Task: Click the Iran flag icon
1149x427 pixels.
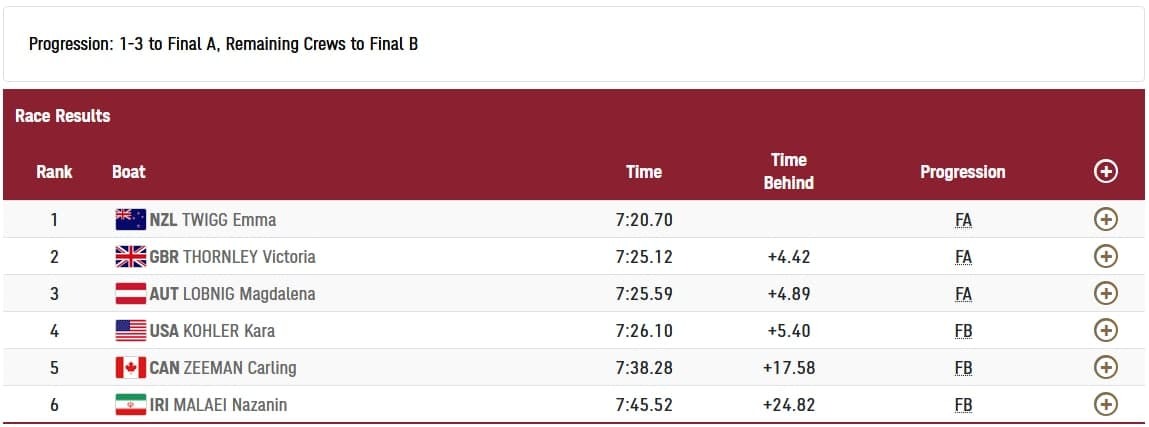Action: tap(130, 404)
